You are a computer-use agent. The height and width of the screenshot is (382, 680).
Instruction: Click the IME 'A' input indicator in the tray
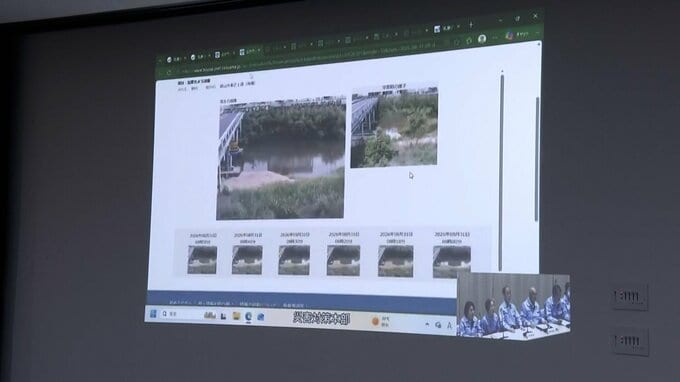coord(449,325)
